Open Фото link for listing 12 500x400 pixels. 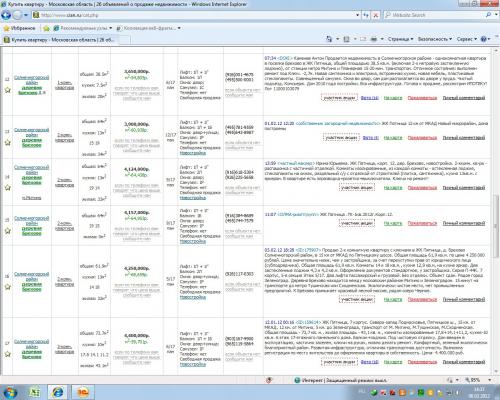pyautogui.click(x=370, y=98)
